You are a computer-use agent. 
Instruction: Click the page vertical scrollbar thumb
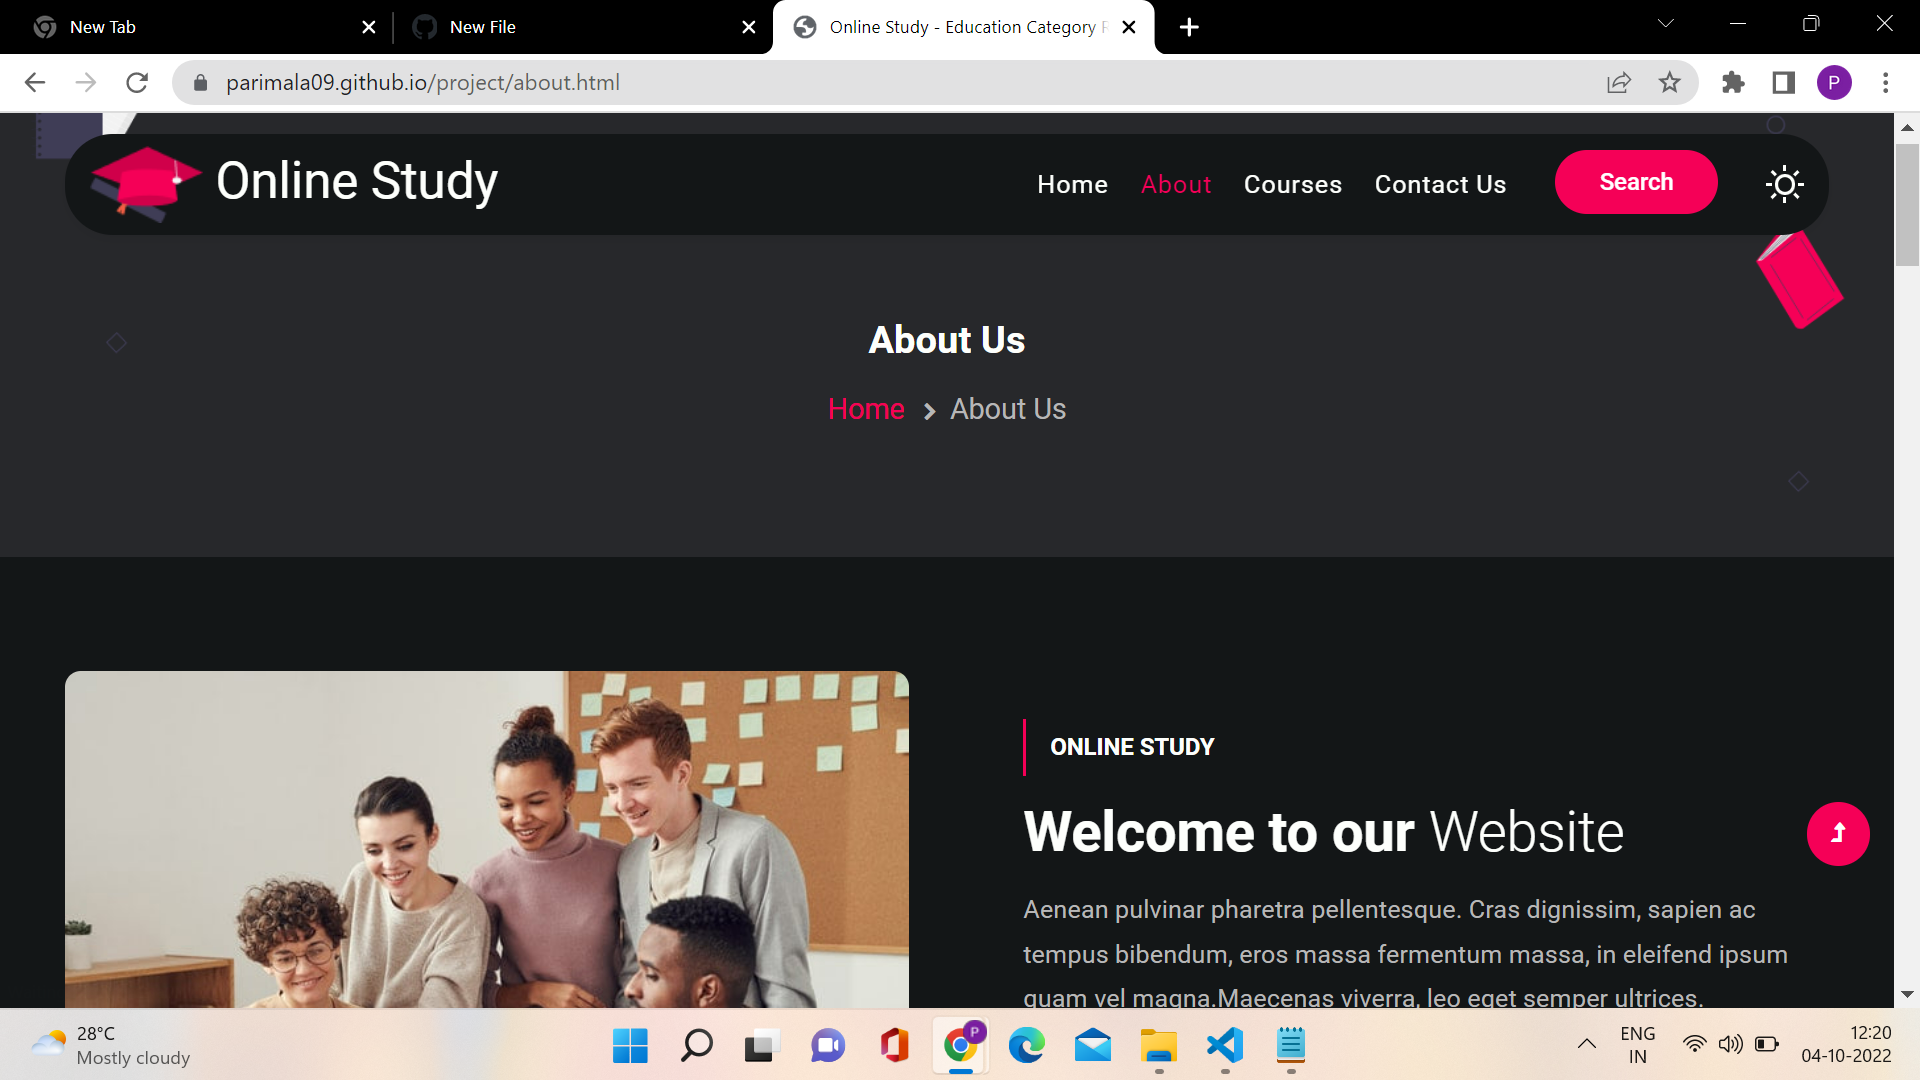coord(1906,205)
